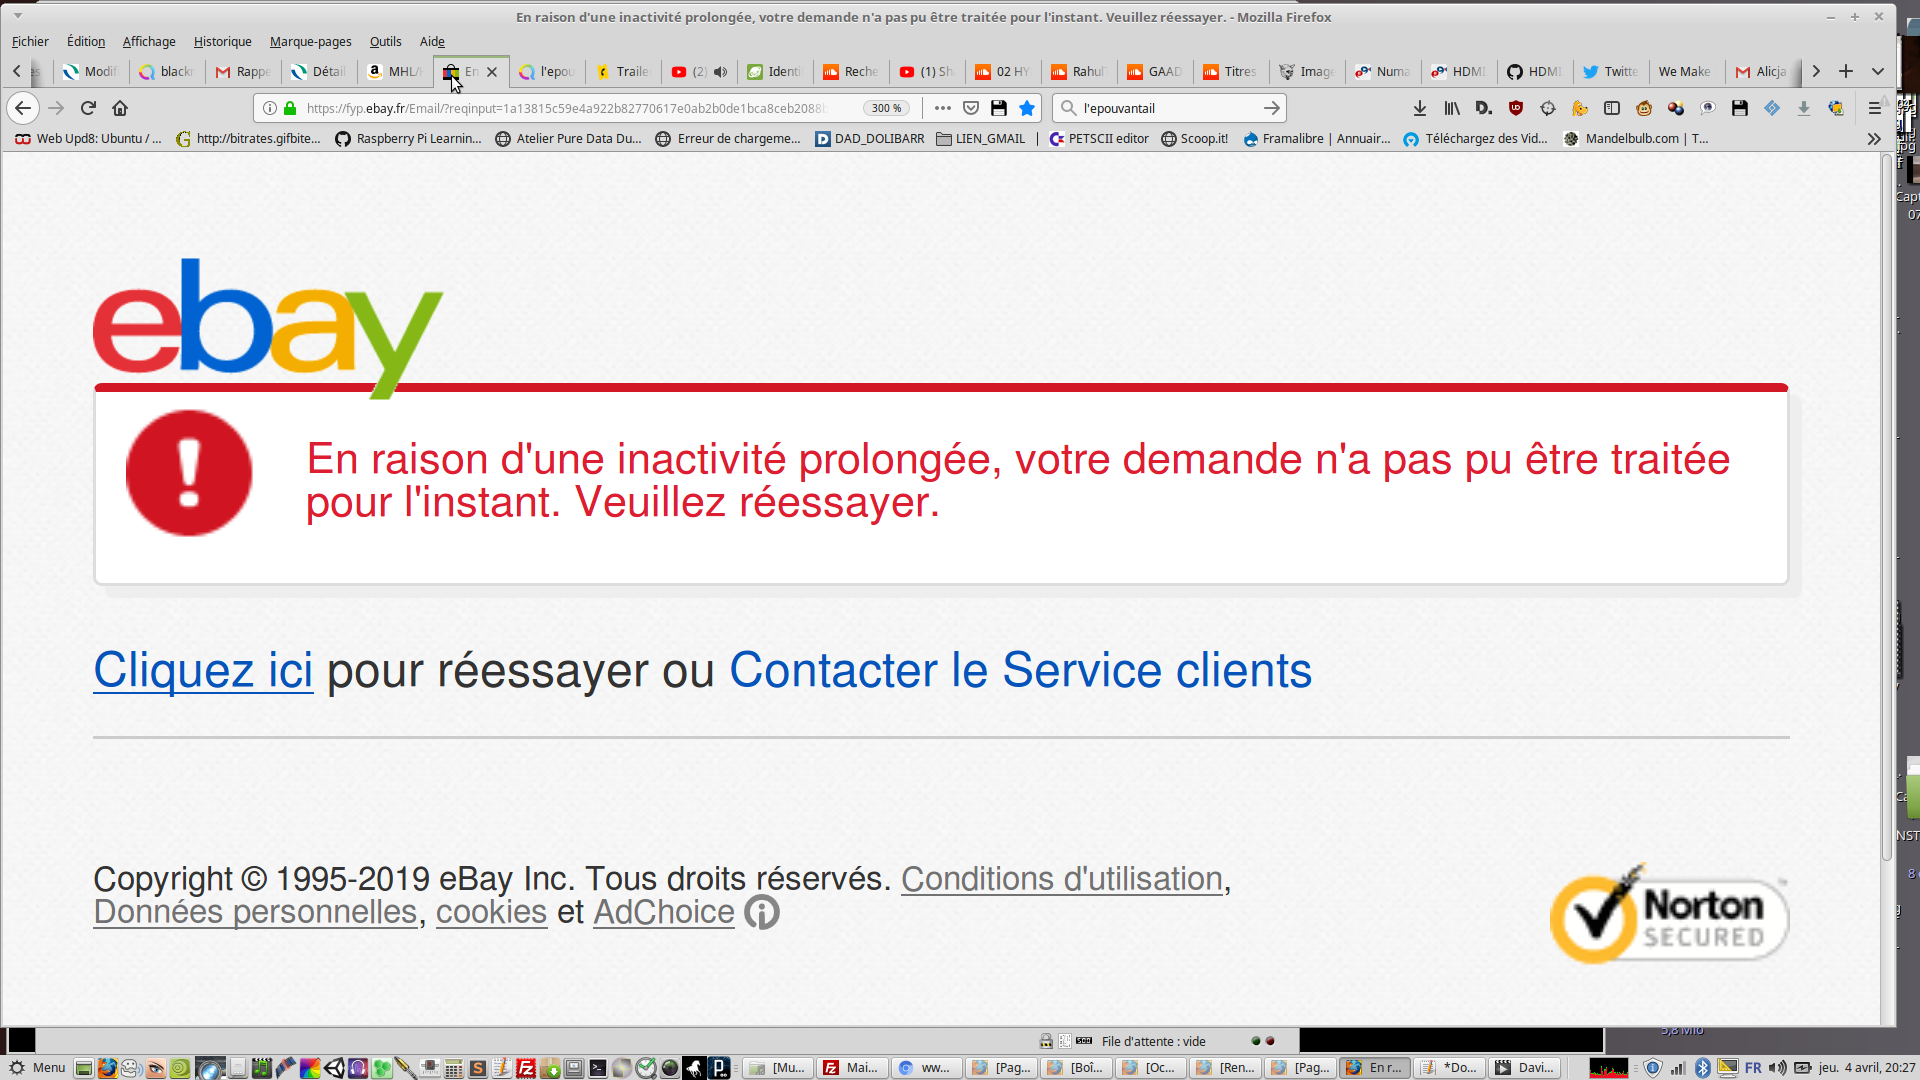Go to the Firefox home page
Viewport: 1920px width, 1080px height.
[x=120, y=108]
